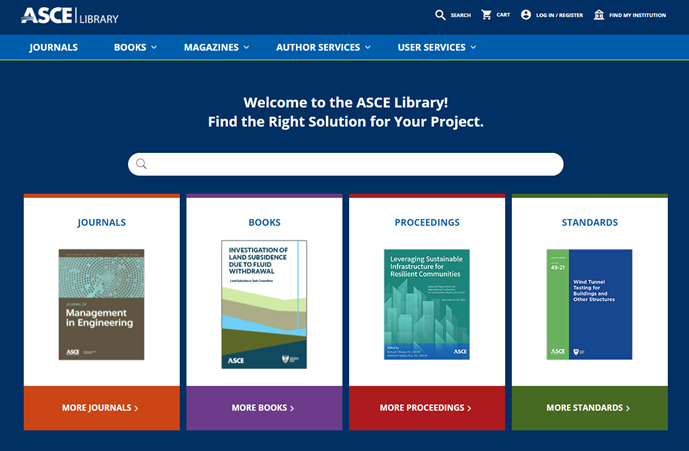Click arrow chevron after MORE PROCEEDINGS

[x=469, y=408]
